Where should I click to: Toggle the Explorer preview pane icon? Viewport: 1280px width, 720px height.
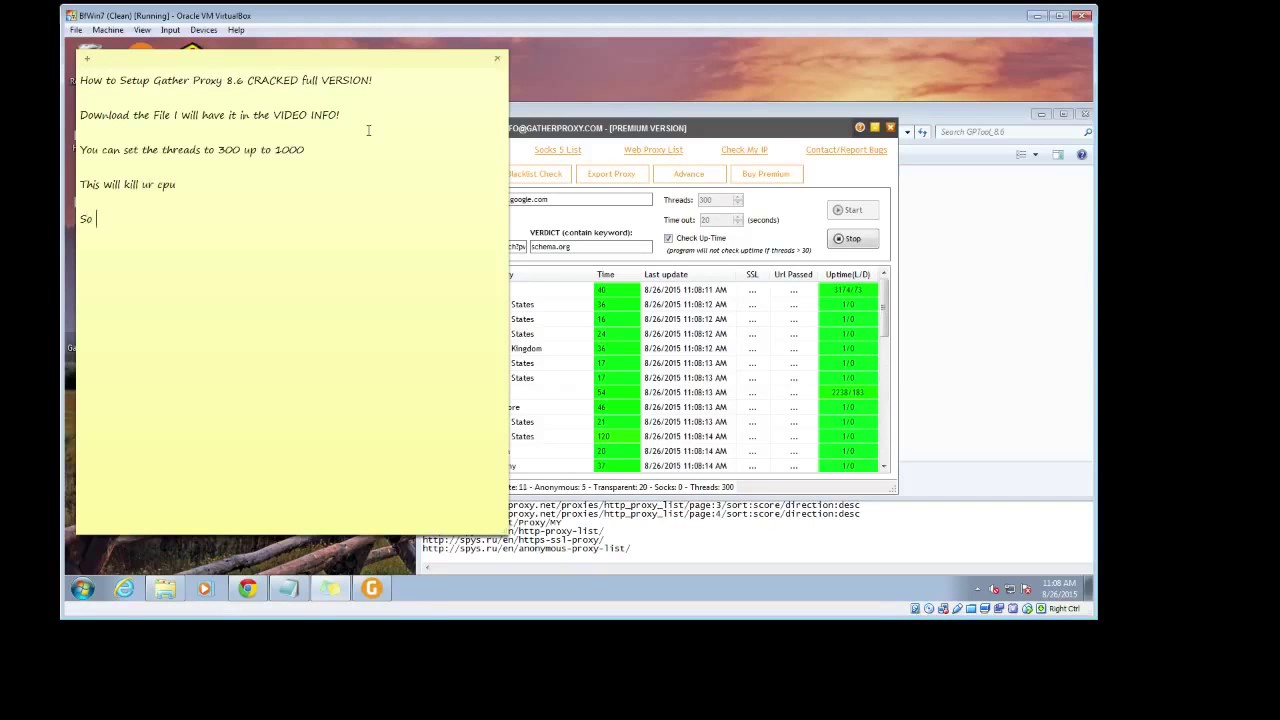1058,155
